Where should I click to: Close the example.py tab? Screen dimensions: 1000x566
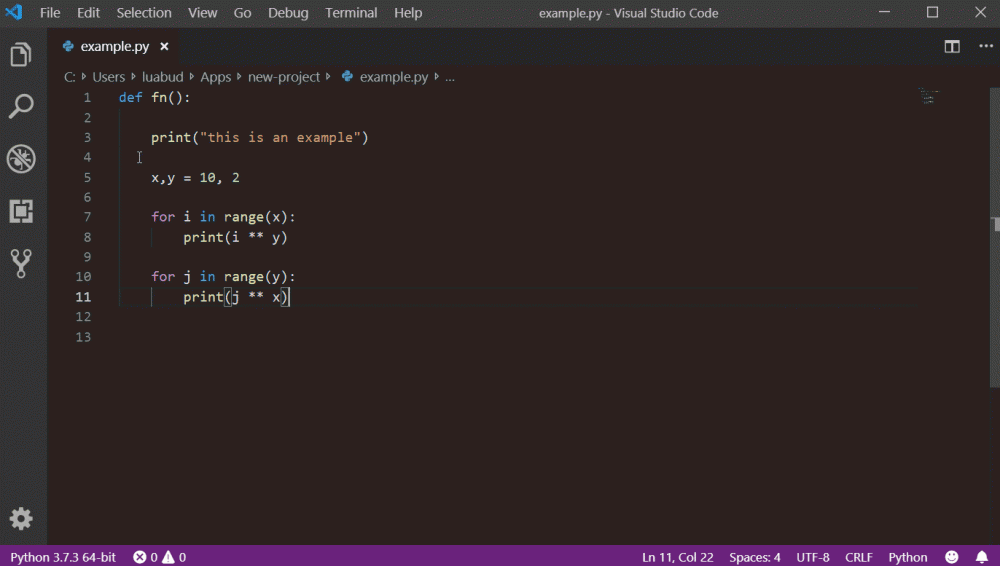point(164,47)
